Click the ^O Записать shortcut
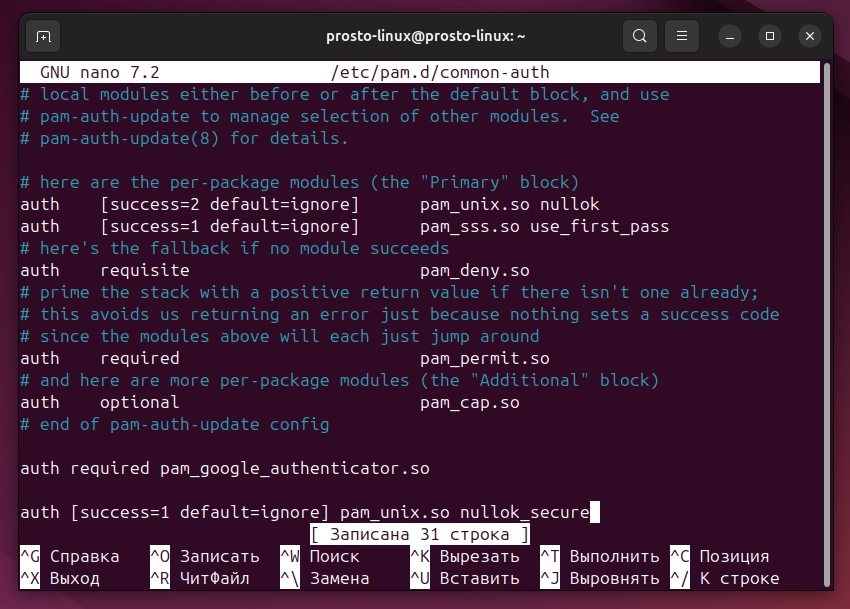 click(205, 556)
